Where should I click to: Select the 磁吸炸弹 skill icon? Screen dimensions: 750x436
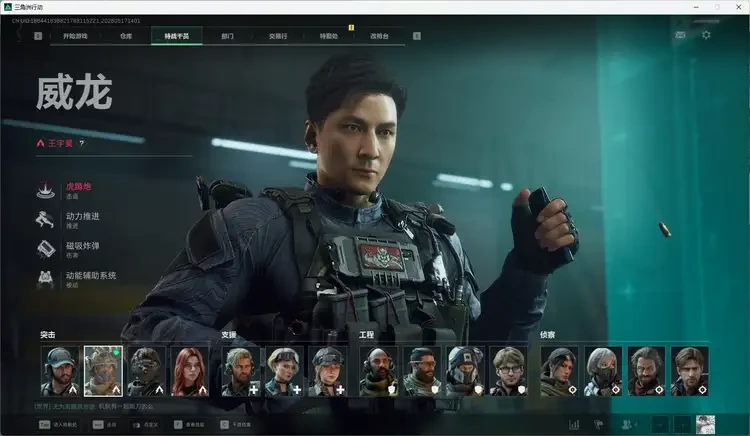(x=46, y=249)
